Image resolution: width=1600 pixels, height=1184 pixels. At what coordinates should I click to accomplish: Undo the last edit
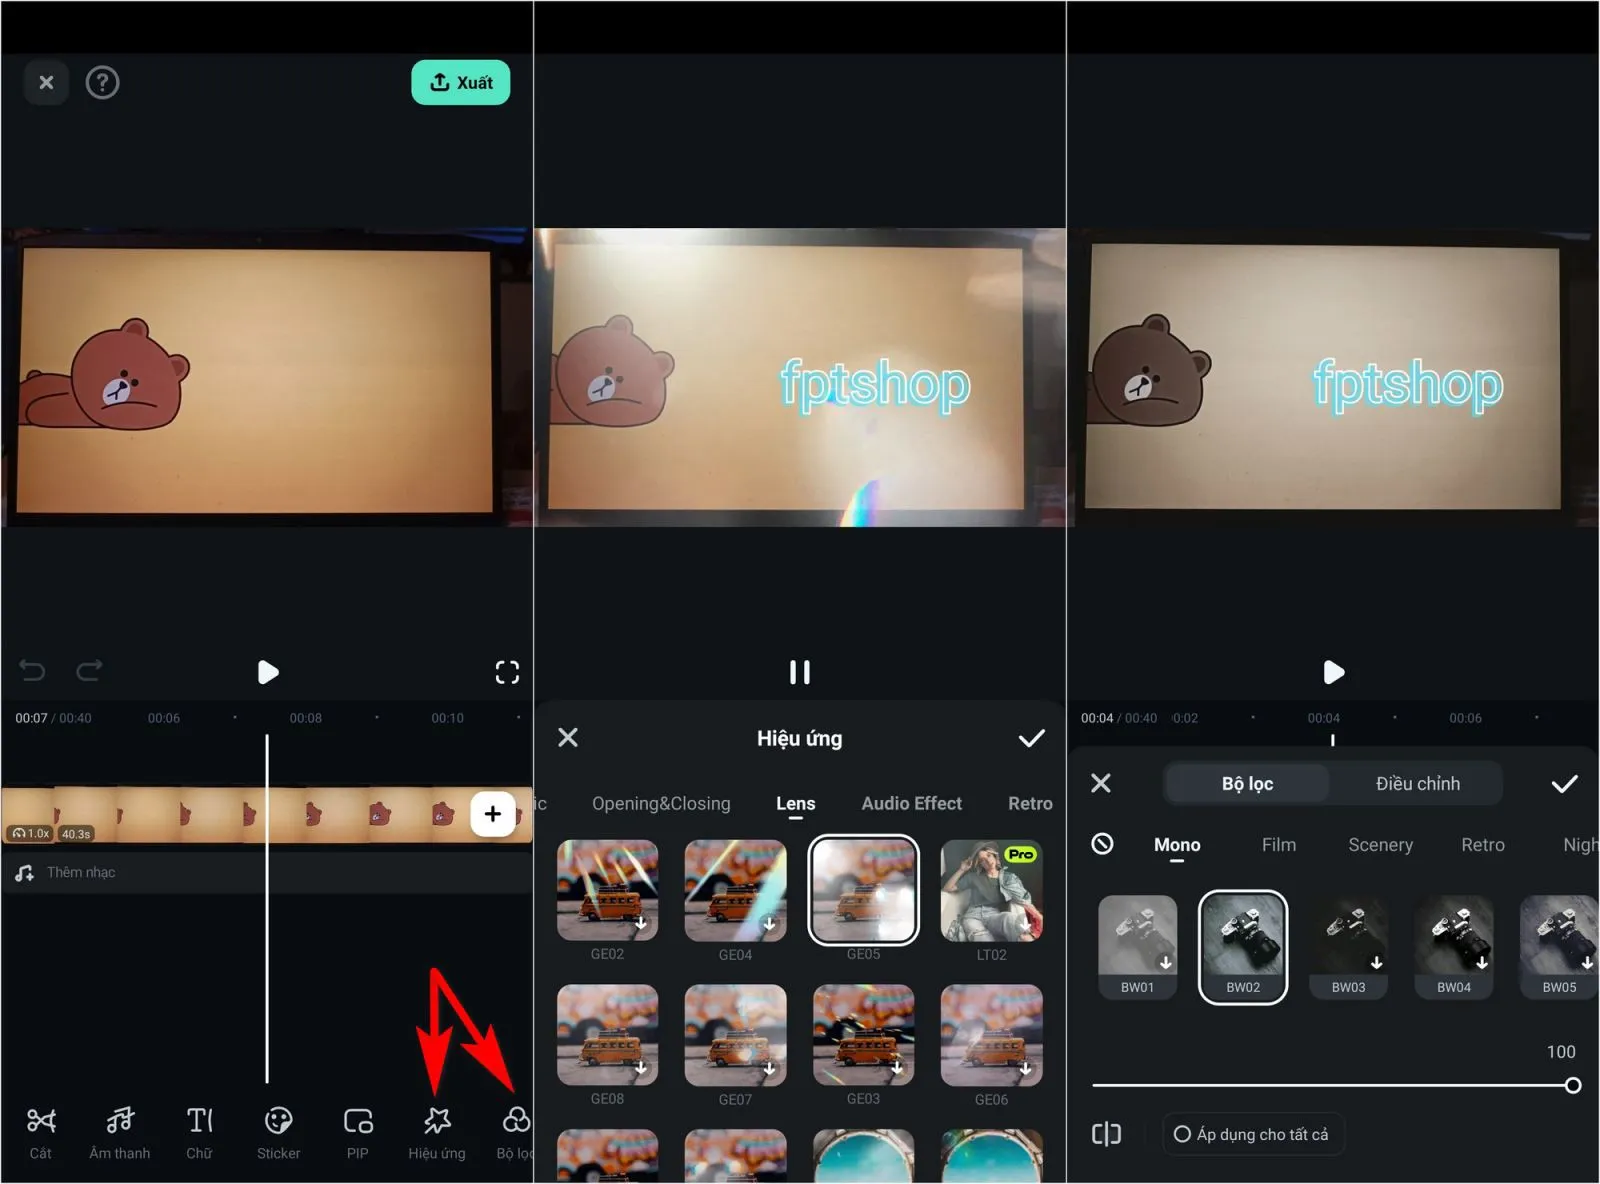click(x=32, y=671)
